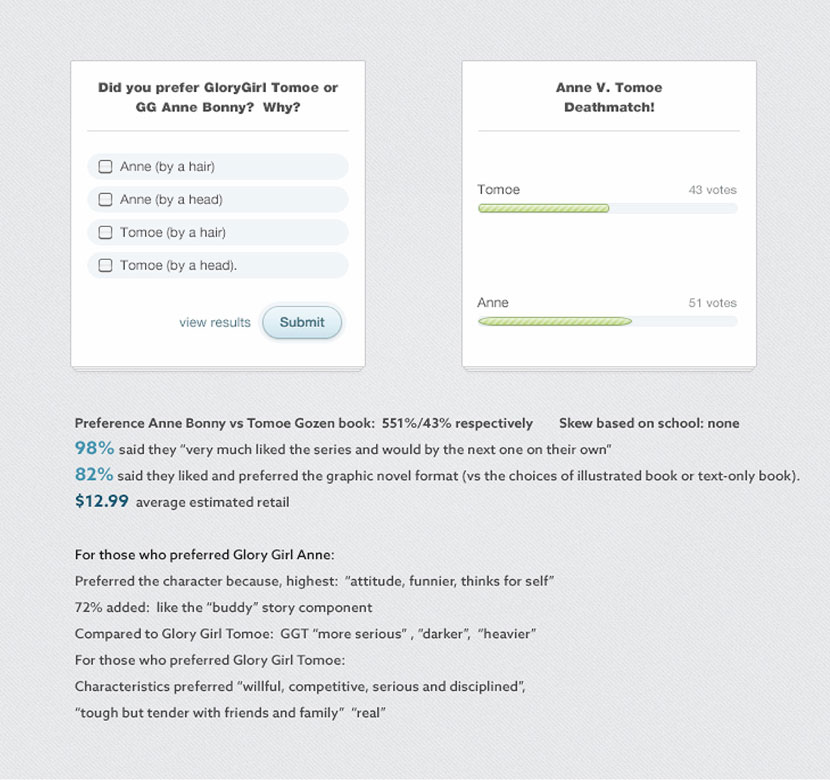The image size is (830, 780).
Task: Click the "Anne" name above the results bar
Action: [493, 303]
